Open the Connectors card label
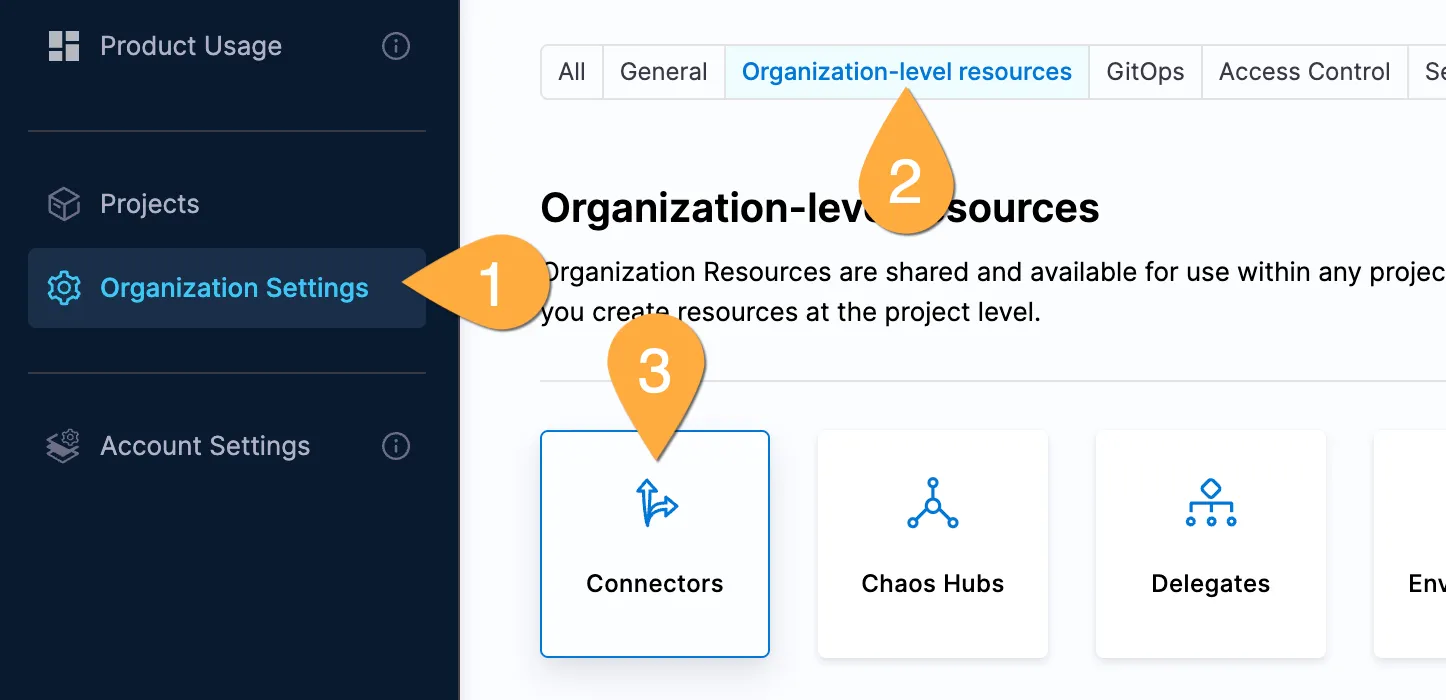 (655, 584)
